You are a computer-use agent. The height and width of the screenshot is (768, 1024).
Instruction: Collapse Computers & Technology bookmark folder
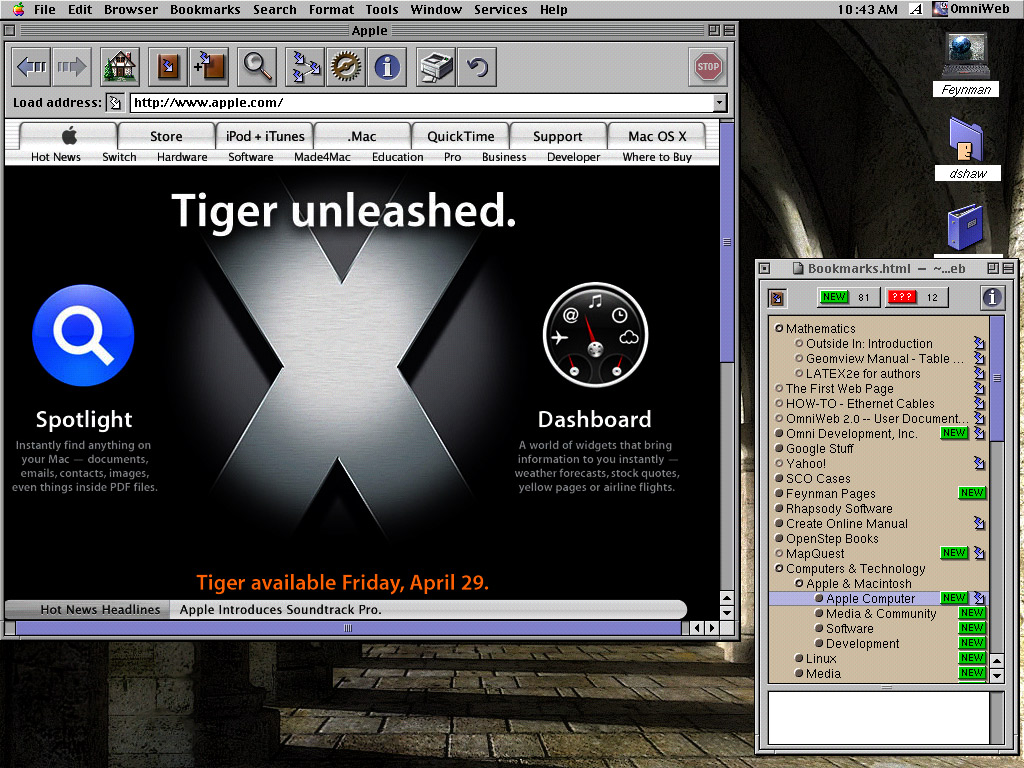(778, 568)
